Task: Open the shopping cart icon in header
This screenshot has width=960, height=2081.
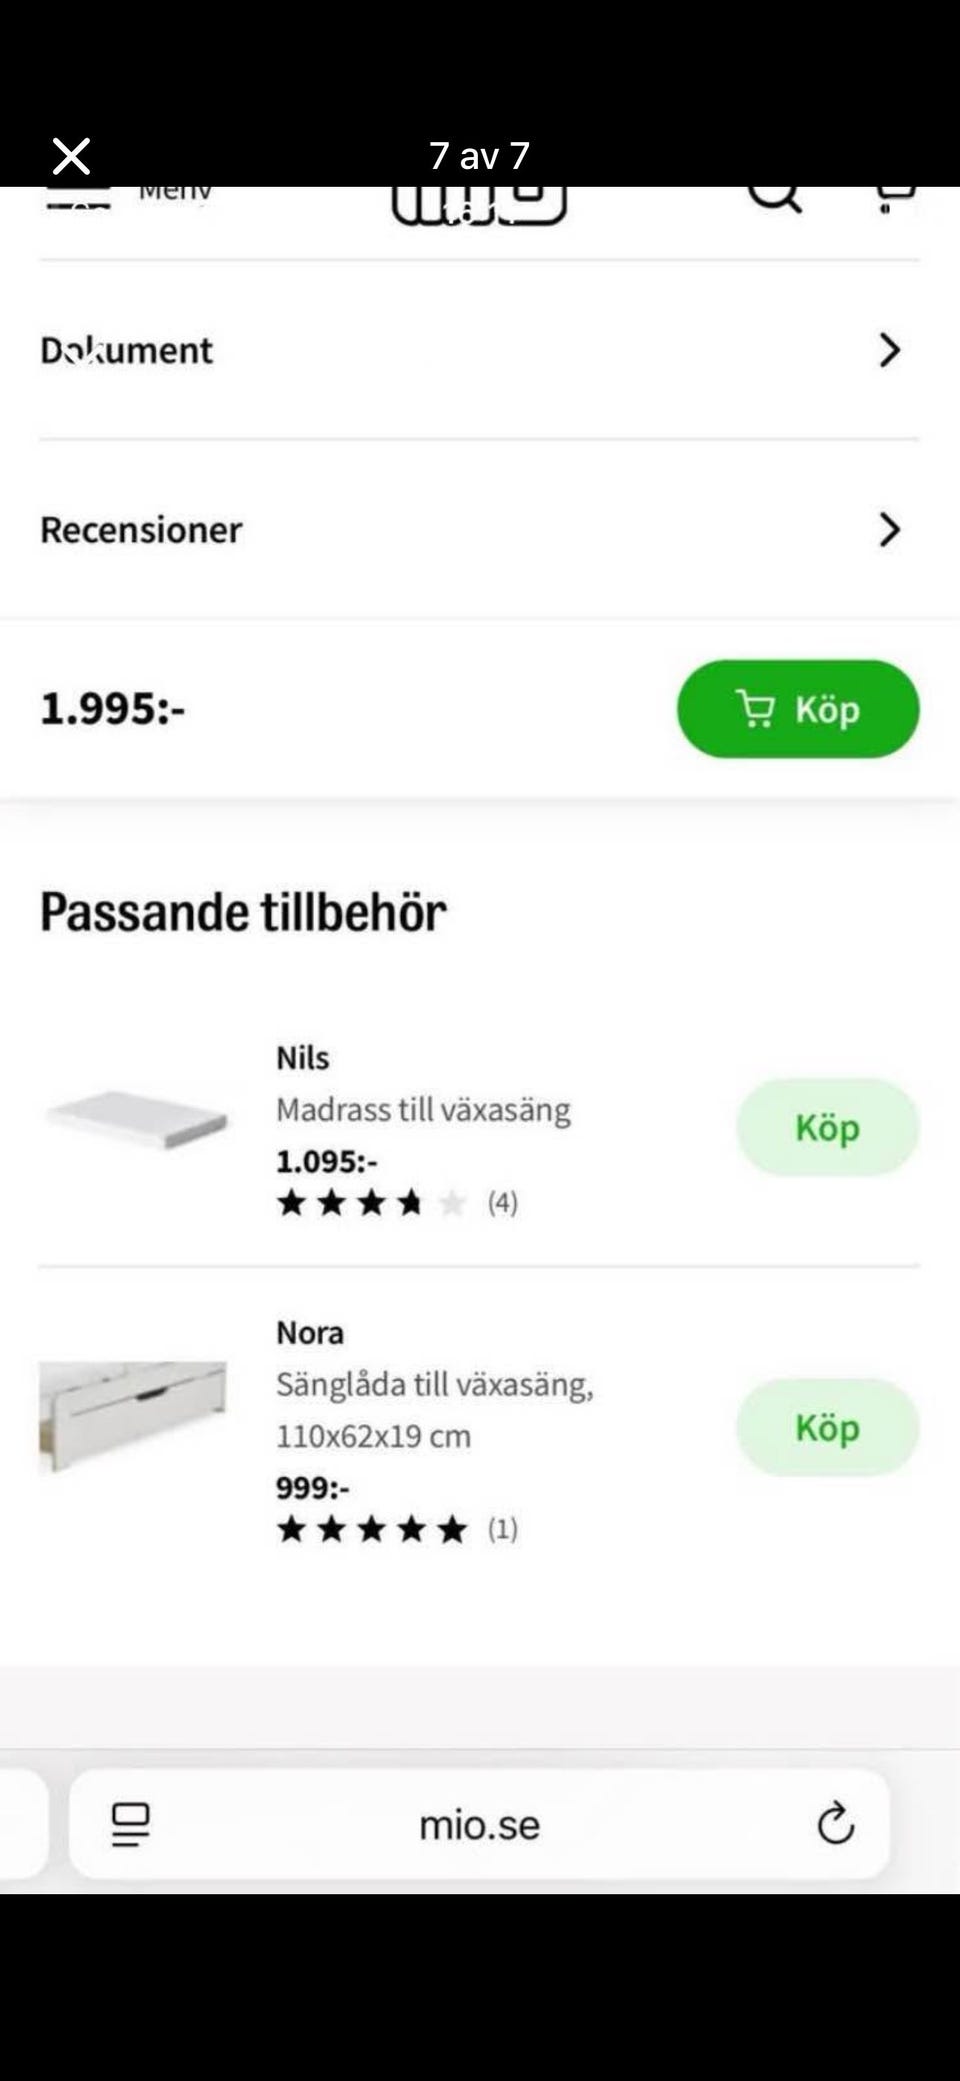Action: tap(893, 198)
